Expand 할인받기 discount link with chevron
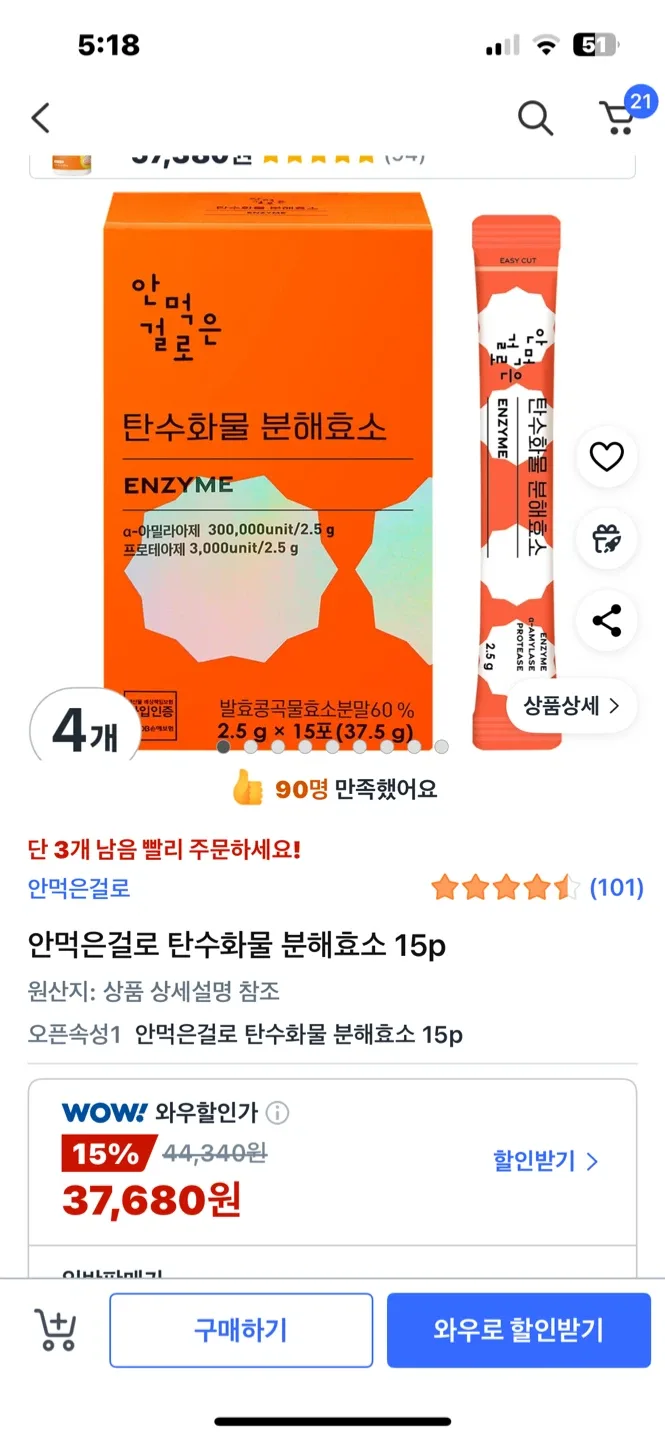 [x=545, y=1161]
